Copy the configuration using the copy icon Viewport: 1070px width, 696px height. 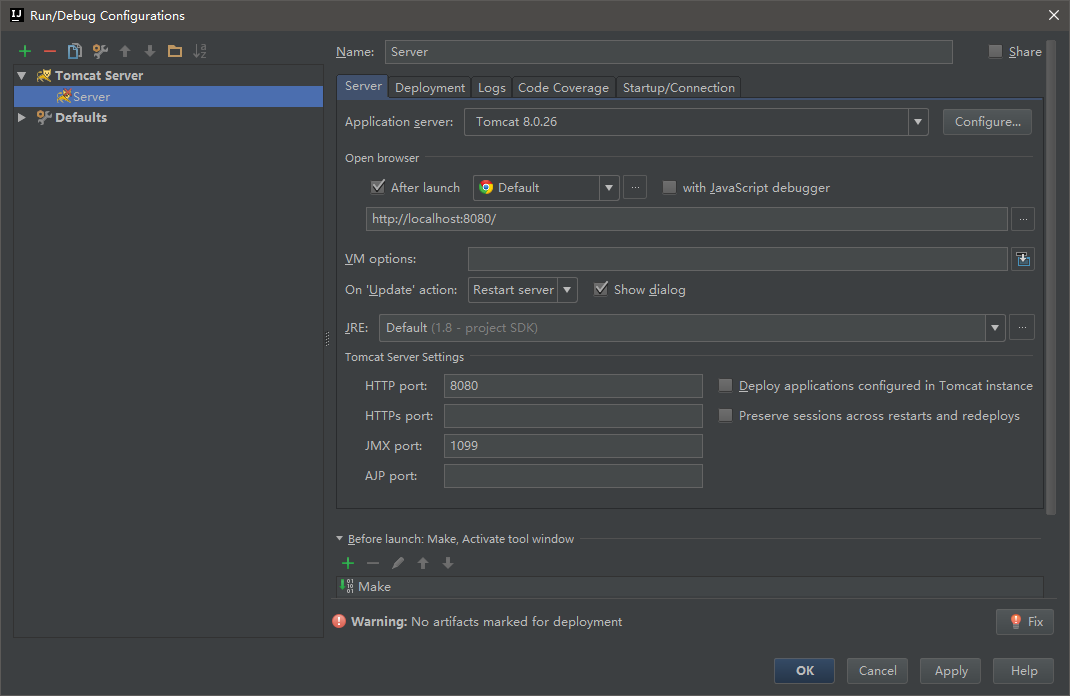point(75,51)
